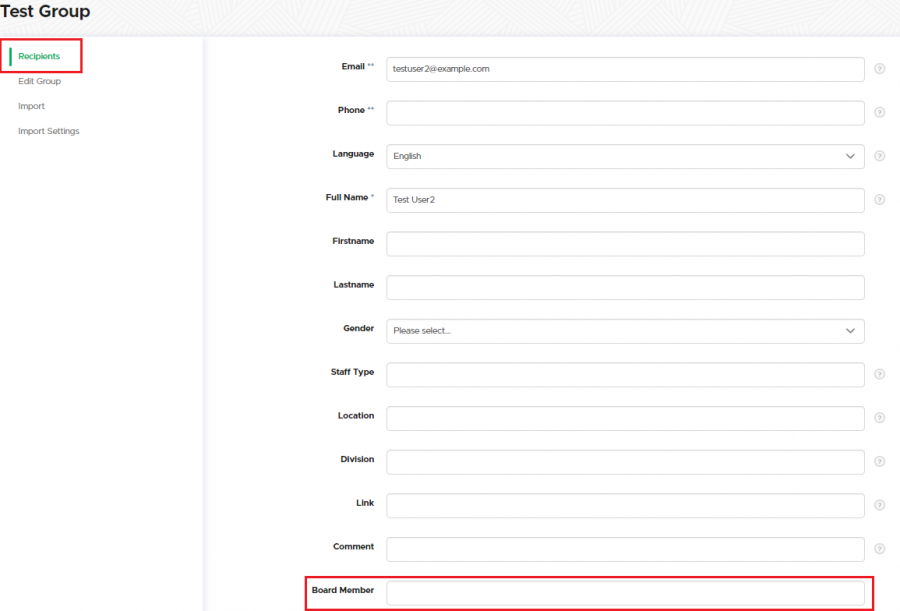900x611 pixels.
Task: Click the help icon beside Comment
Action: [x=880, y=549]
